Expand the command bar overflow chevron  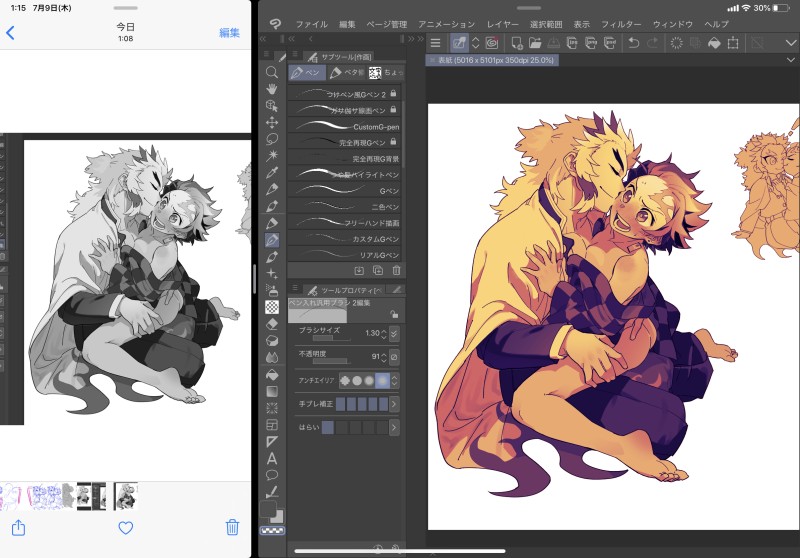pyautogui.click(x=791, y=43)
